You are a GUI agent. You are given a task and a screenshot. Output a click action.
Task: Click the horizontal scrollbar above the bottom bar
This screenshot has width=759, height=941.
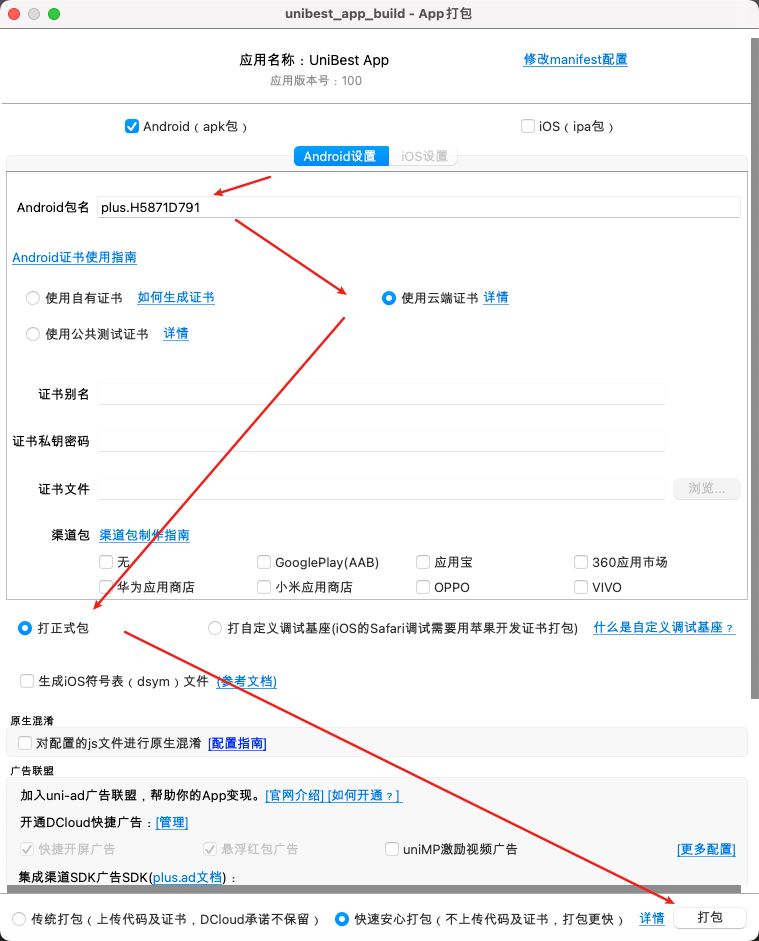[374, 889]
